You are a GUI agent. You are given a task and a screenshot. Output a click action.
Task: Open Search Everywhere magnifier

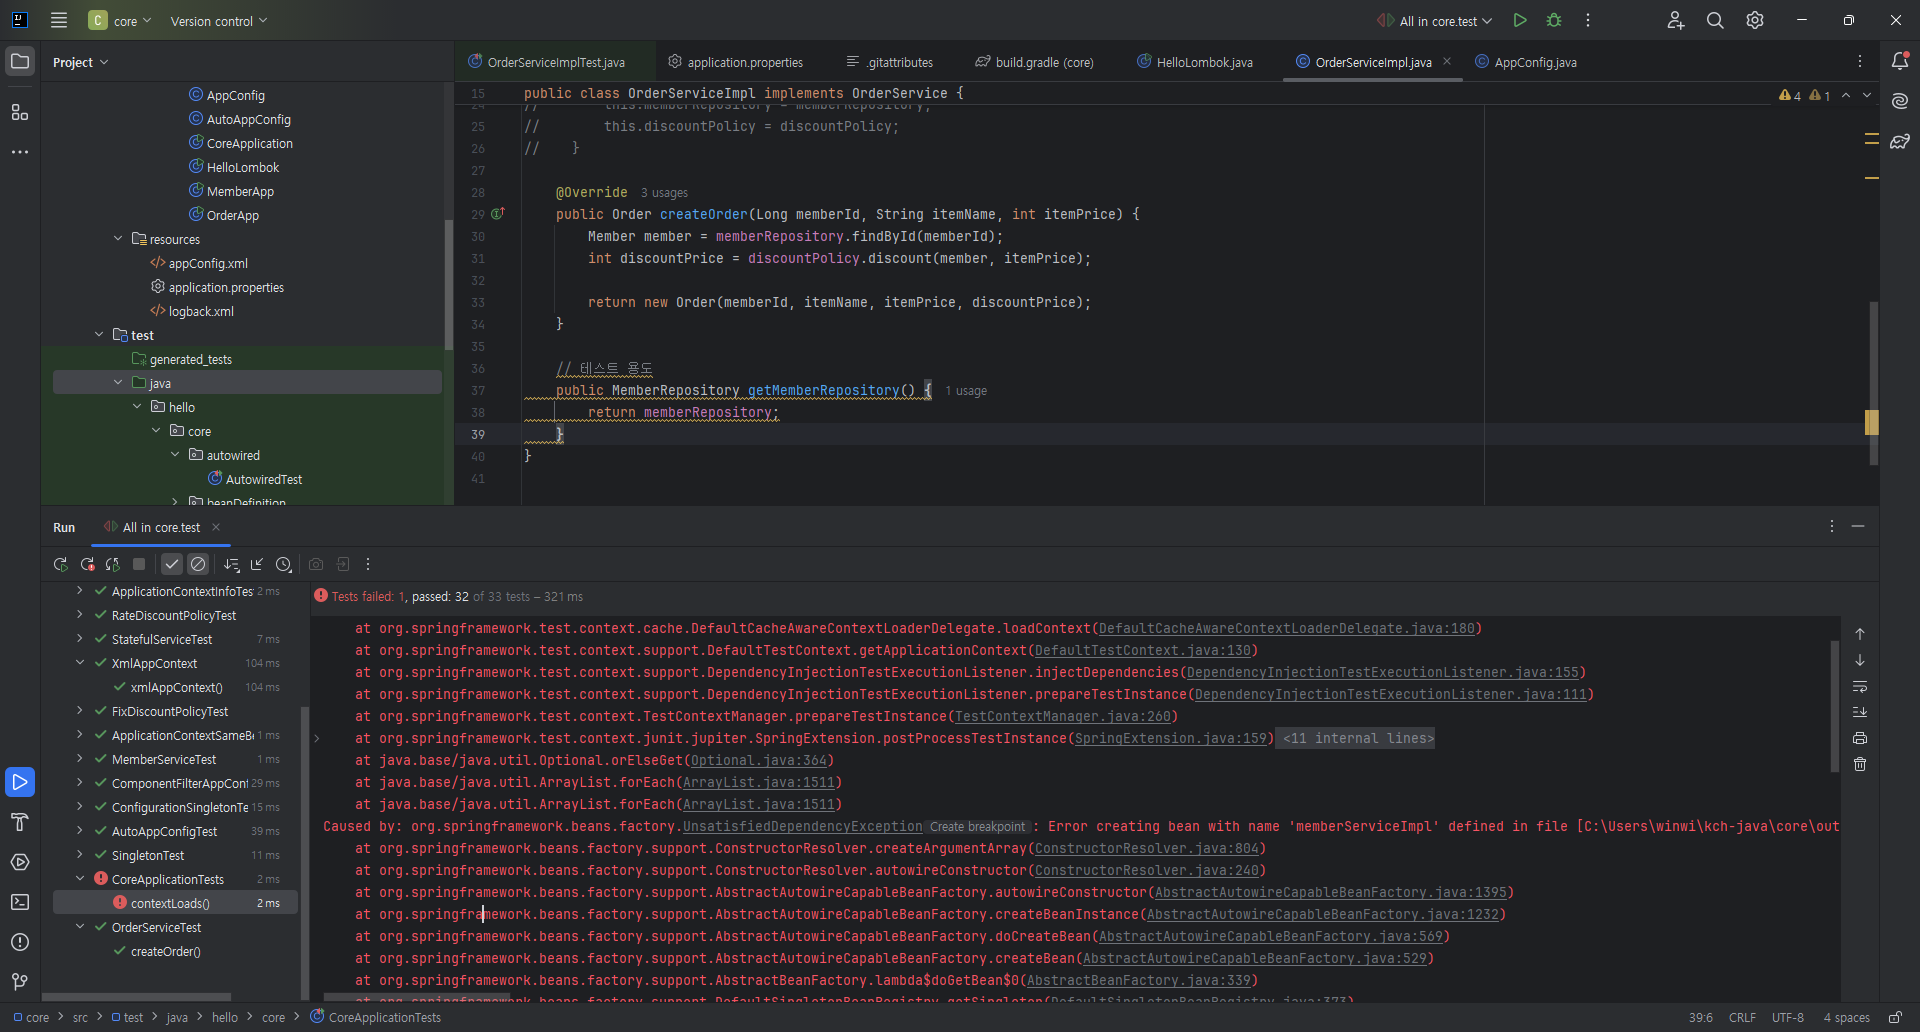1715,20
